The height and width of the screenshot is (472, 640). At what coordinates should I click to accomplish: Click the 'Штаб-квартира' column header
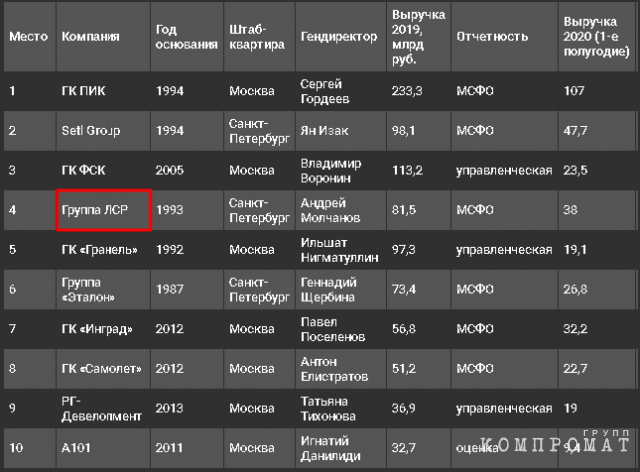(x=257, y=37)
